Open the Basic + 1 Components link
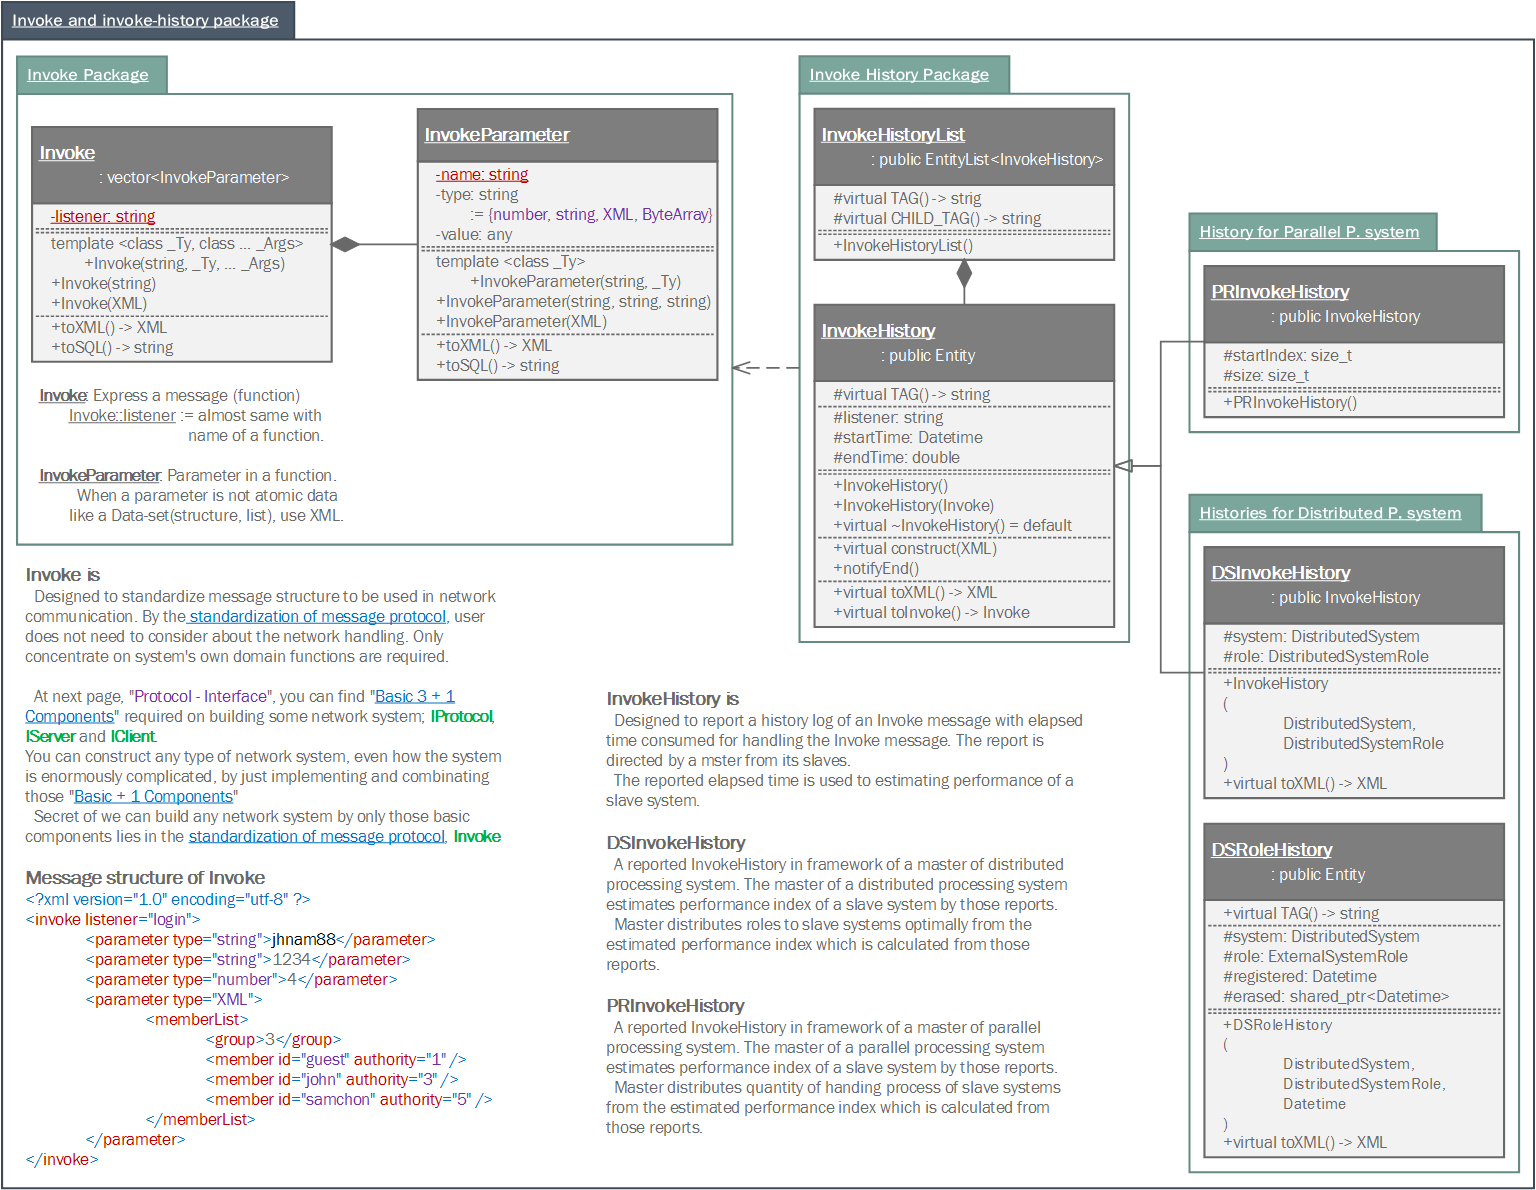 pos(153,796)
